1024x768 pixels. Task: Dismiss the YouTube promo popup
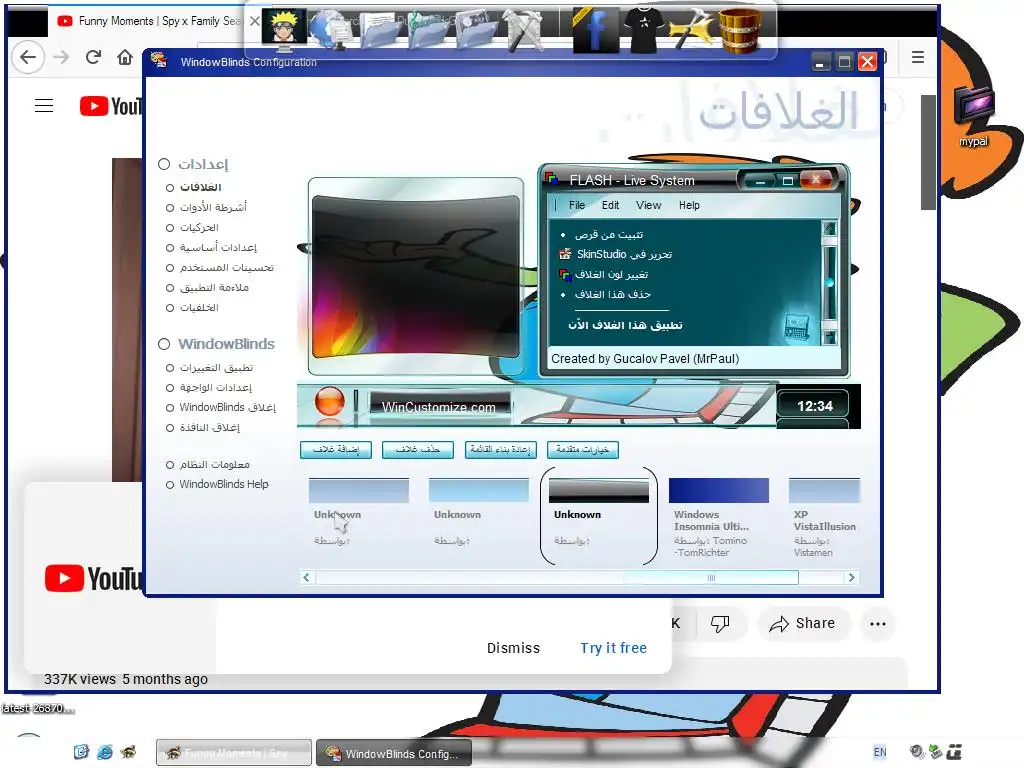(x=513, y=648)
